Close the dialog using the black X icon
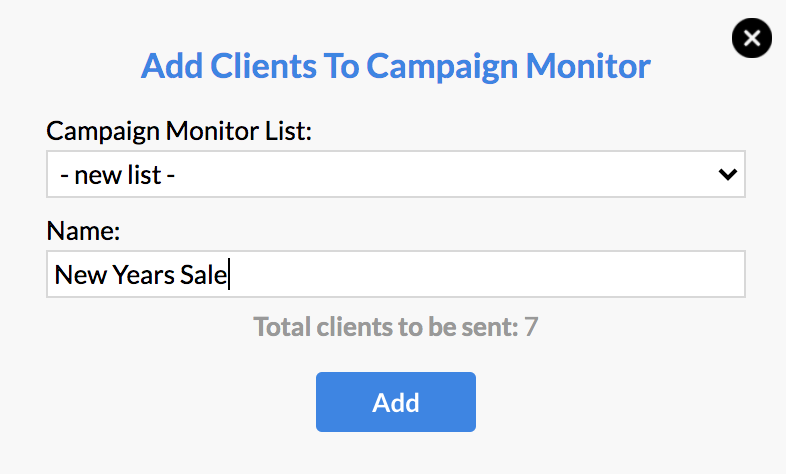 point(751,38)
